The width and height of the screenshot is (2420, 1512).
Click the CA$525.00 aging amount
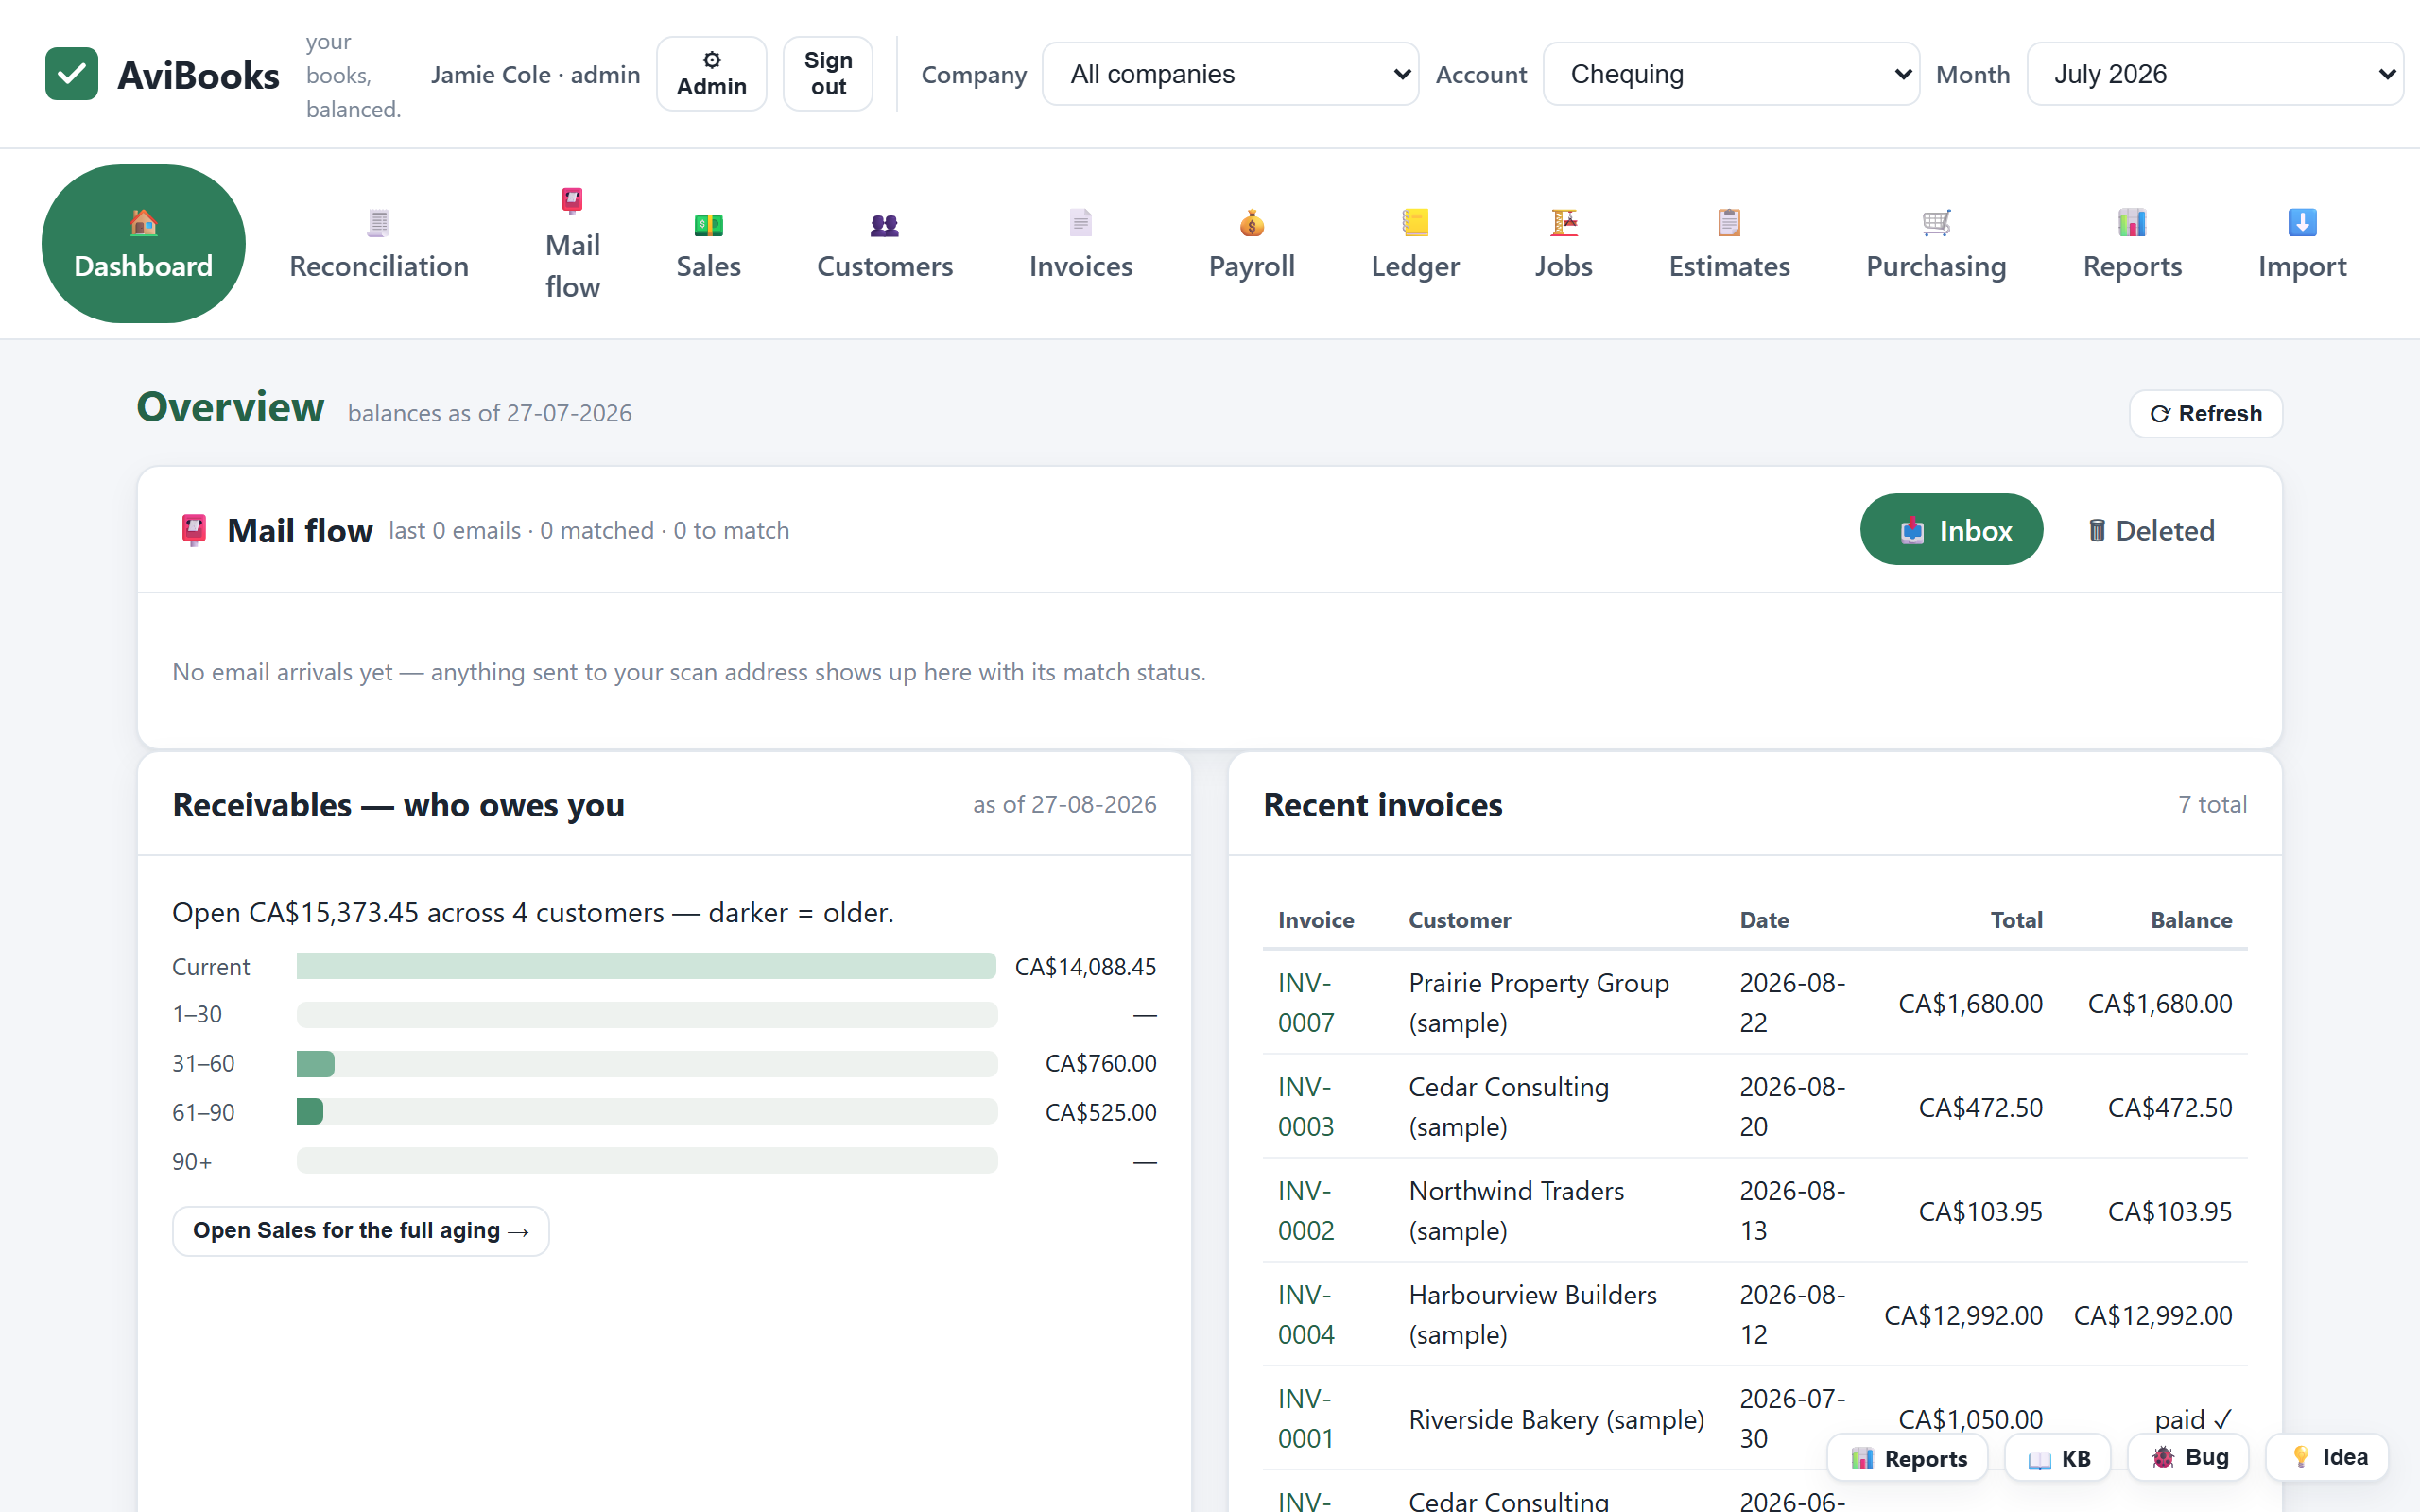coord(1100,1113)
